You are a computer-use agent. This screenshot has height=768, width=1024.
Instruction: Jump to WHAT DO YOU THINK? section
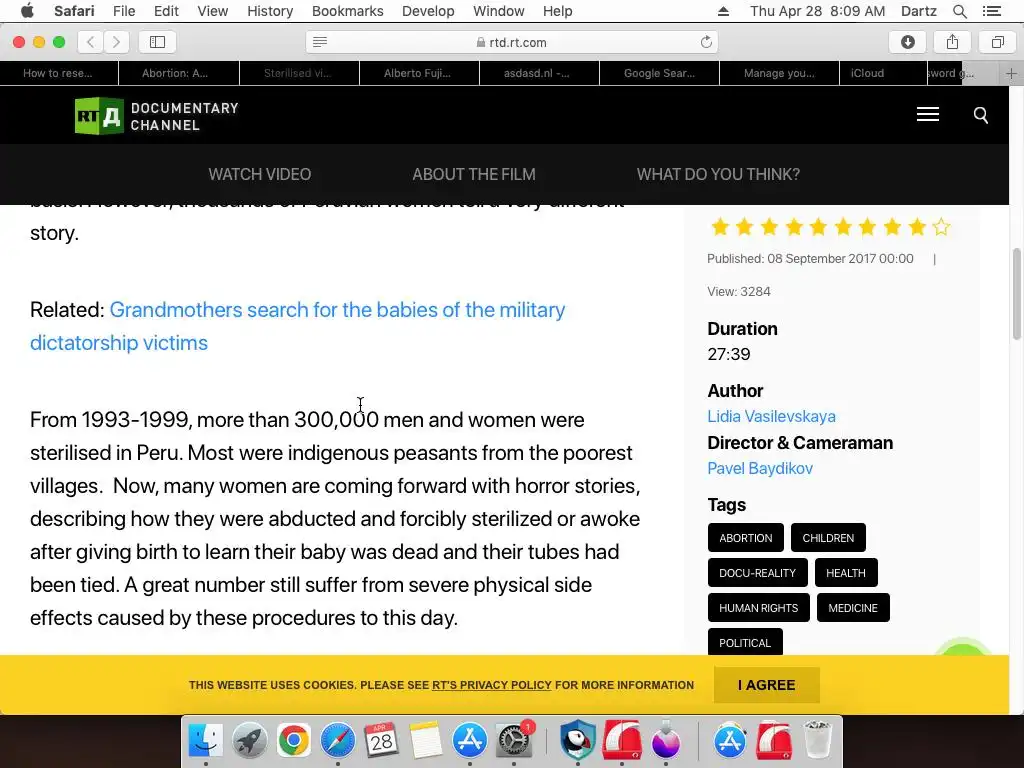(718, 174)
